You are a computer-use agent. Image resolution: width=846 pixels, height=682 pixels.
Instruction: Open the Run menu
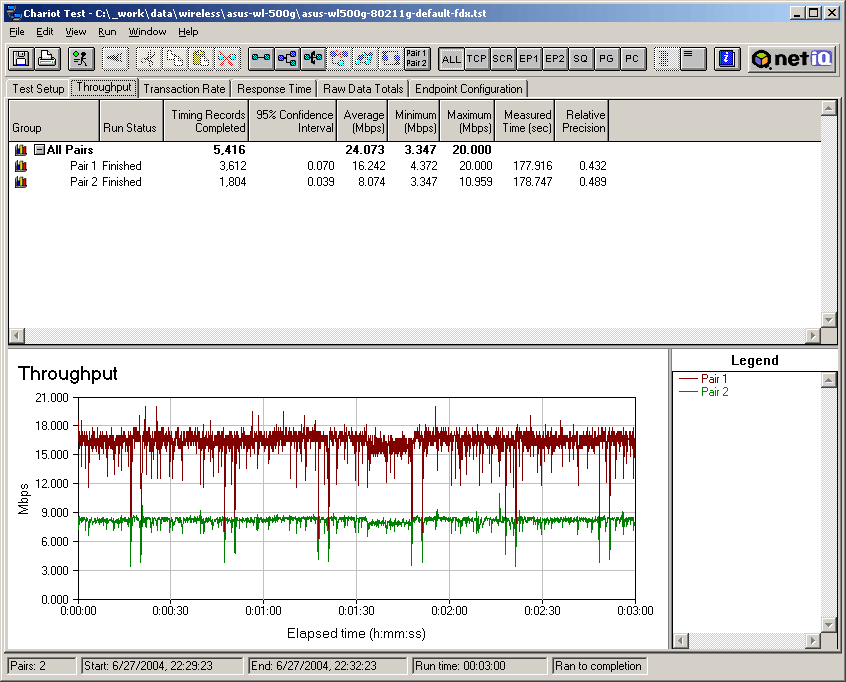(107, 32)
